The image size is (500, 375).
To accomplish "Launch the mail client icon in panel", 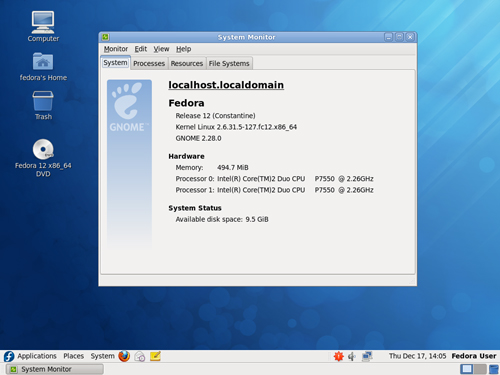I will tap(140, 356).
